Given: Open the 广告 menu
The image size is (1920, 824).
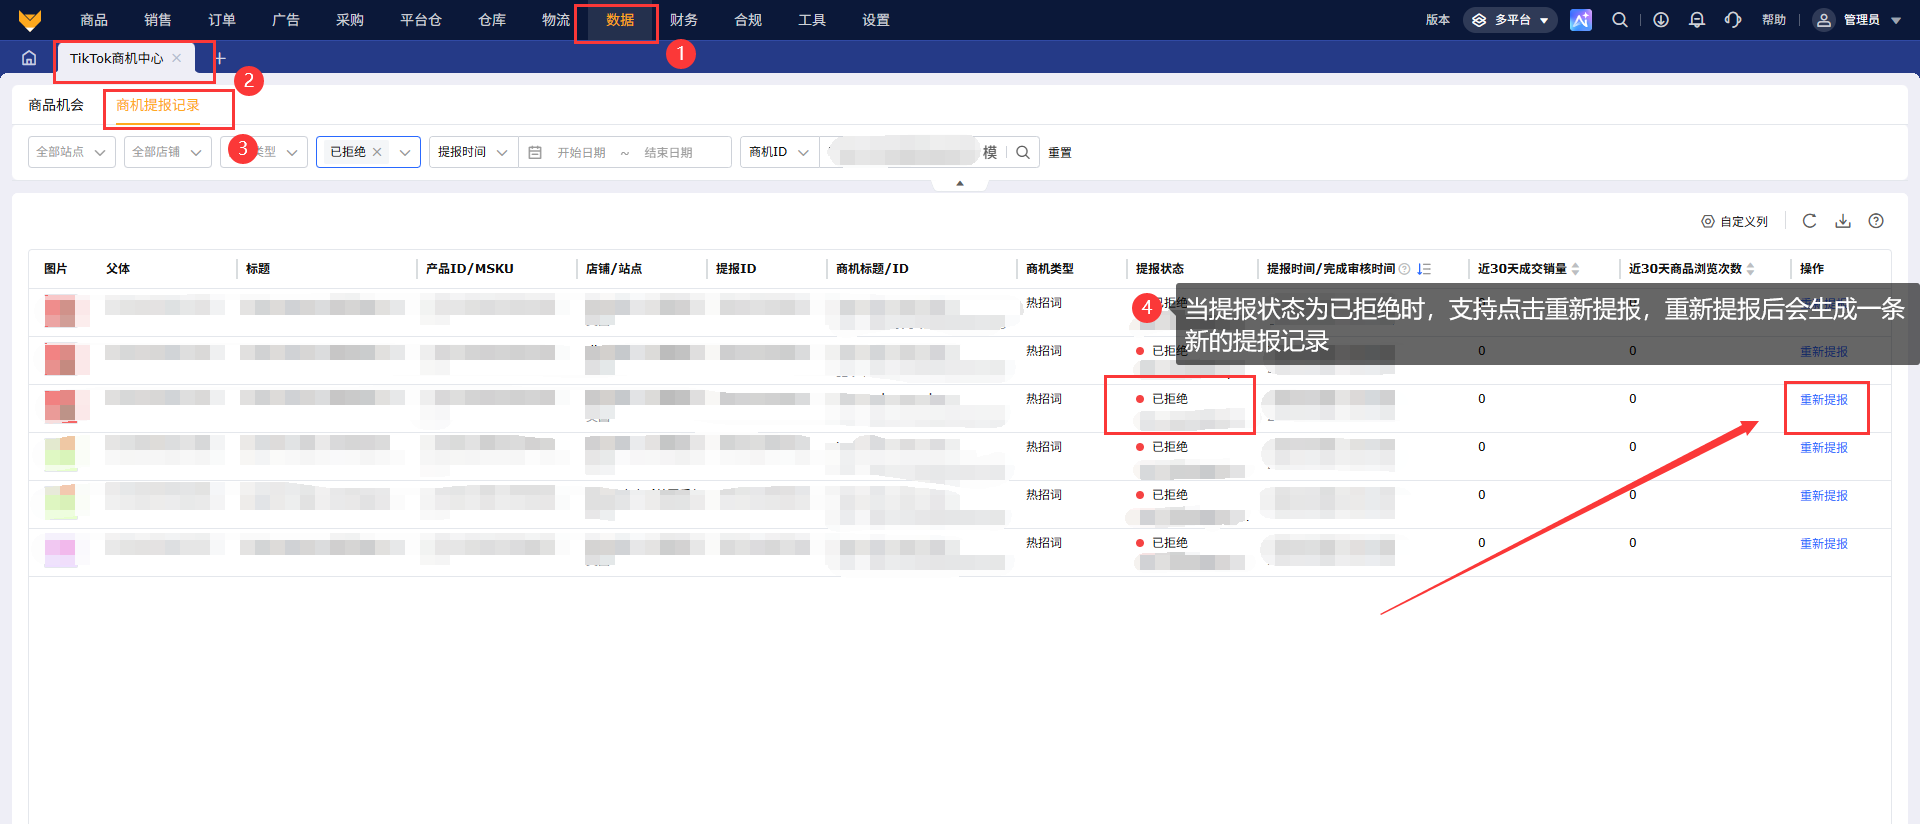Looking at the screenshot, I should tap(286, 20).
